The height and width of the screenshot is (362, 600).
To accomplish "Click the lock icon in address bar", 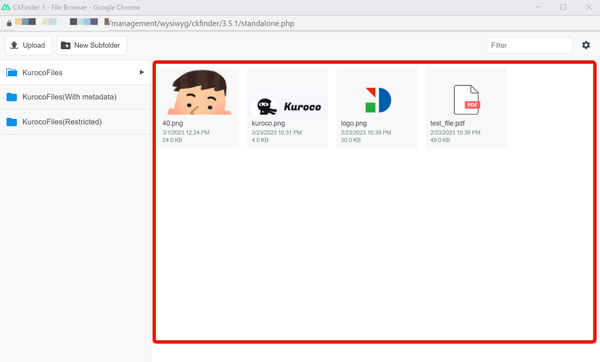I will [x=9, y=23].
